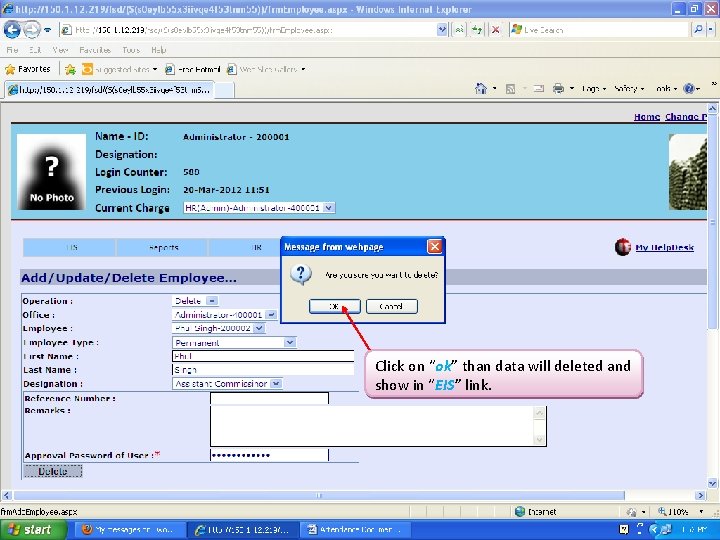
Task: Switch to the My messages taskbar item
Action: [129, 529]
